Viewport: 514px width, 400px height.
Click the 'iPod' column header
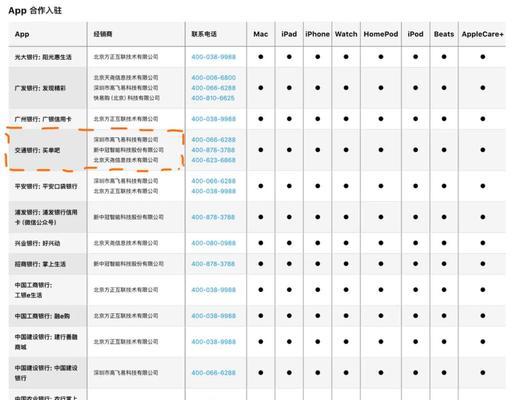[x=415, y=34]
